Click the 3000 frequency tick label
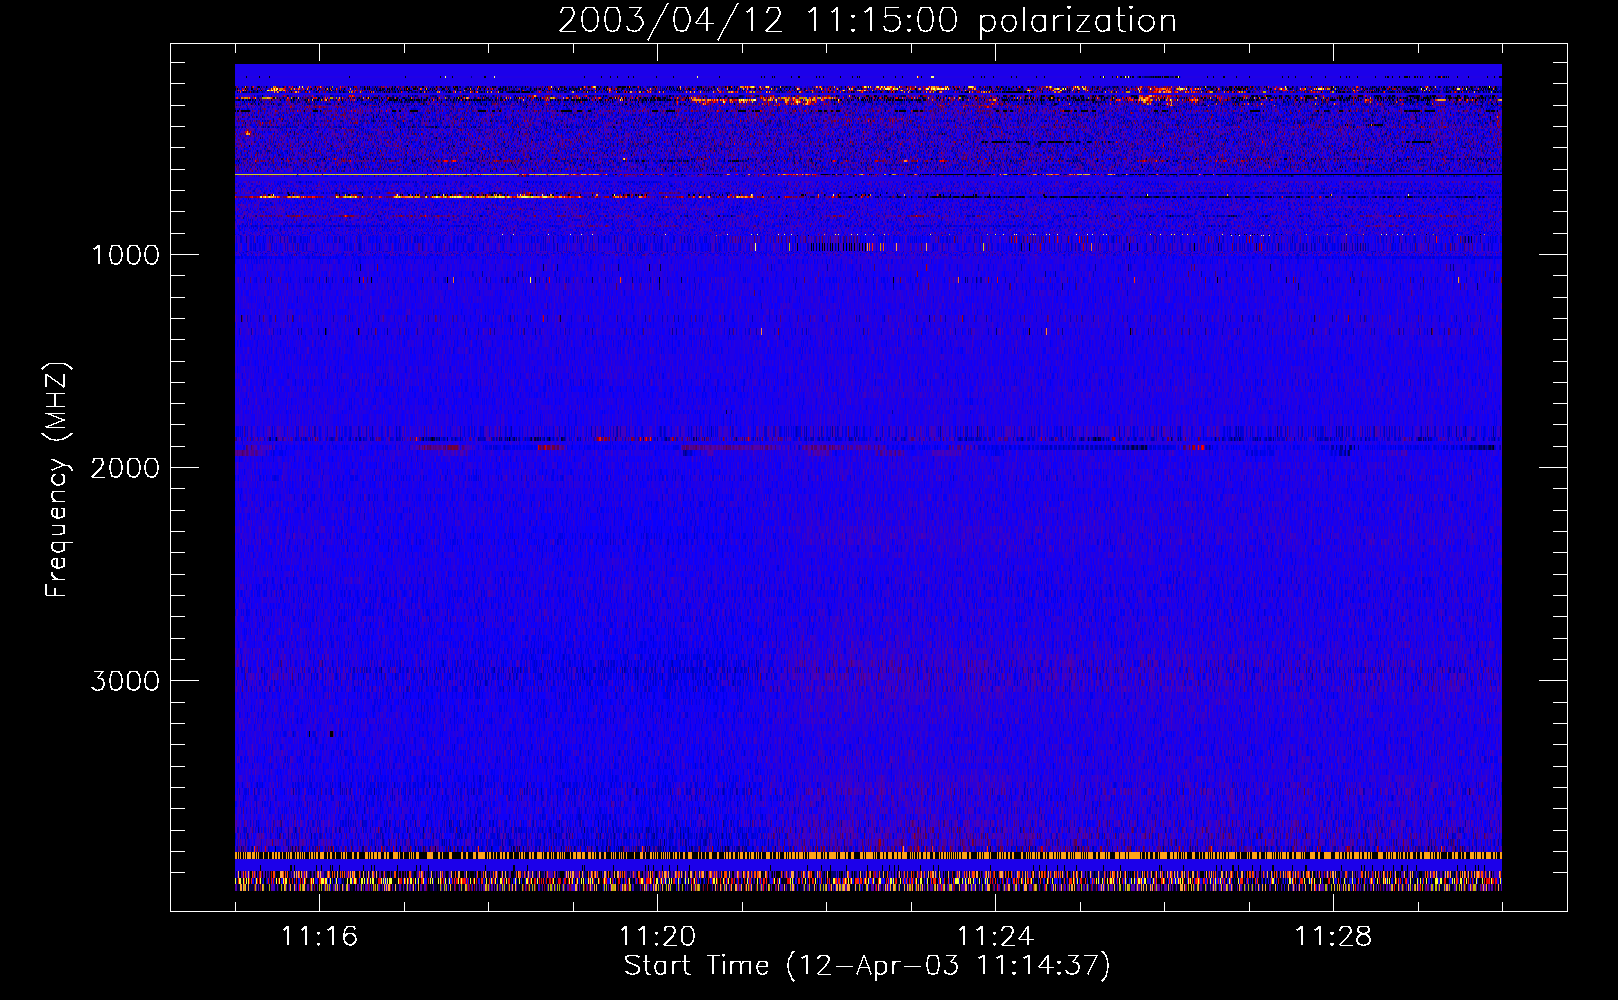Screen dimensions: 1618x1000 125,681
